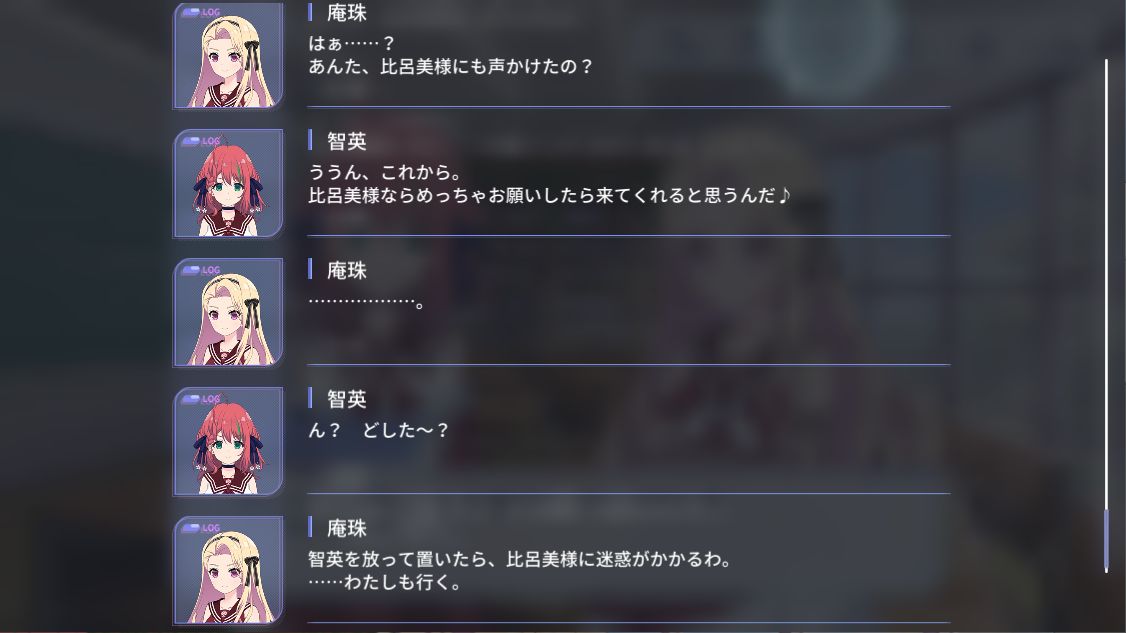The image size is (1126, 633).
Task: Select 智英's portrait beside the 'ん？　どした〜？' line
Action: 228,441
